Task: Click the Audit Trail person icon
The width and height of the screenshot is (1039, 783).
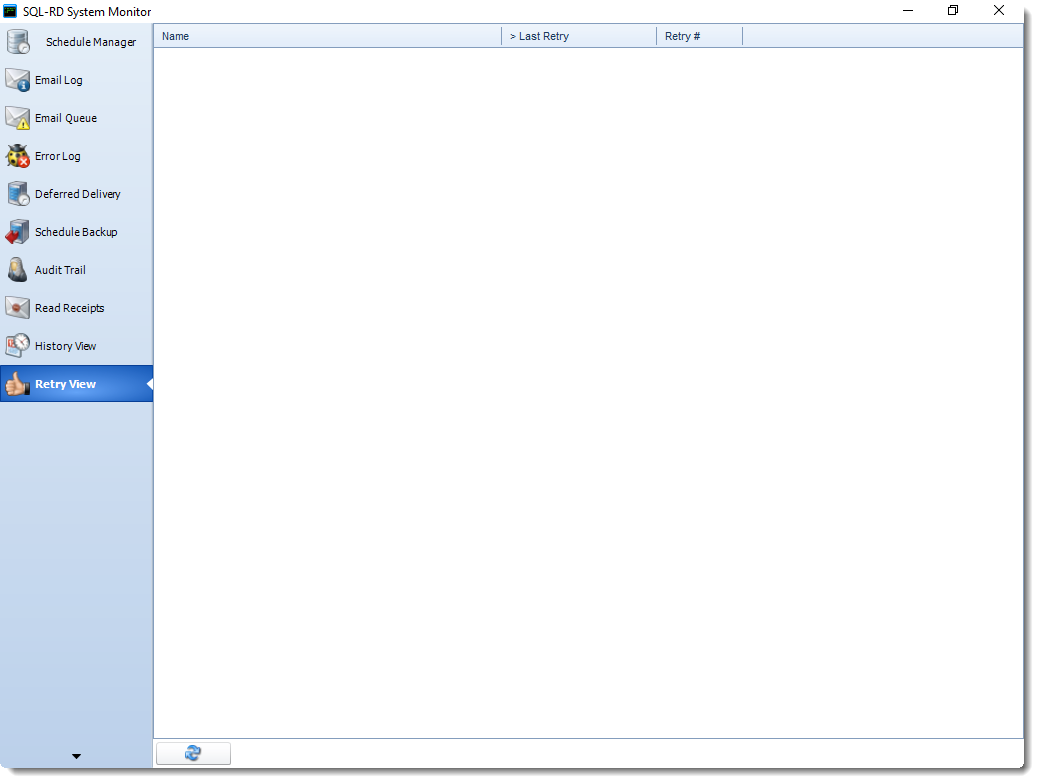Action: (x=18, y=270)
